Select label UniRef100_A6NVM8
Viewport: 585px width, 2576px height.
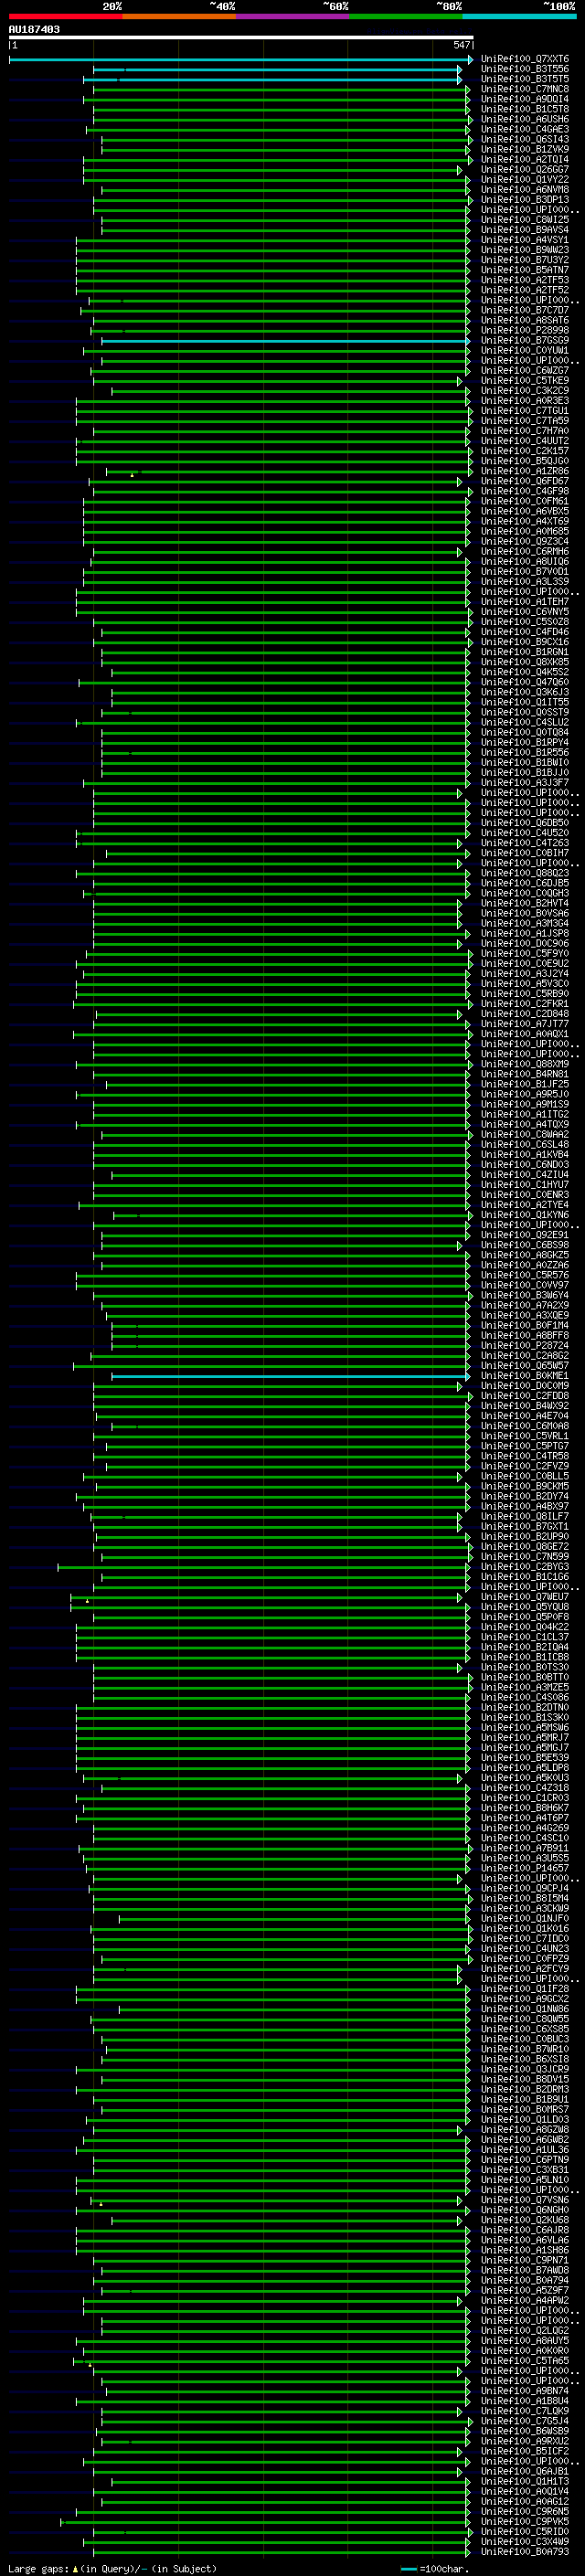click(x=525, y=189)
